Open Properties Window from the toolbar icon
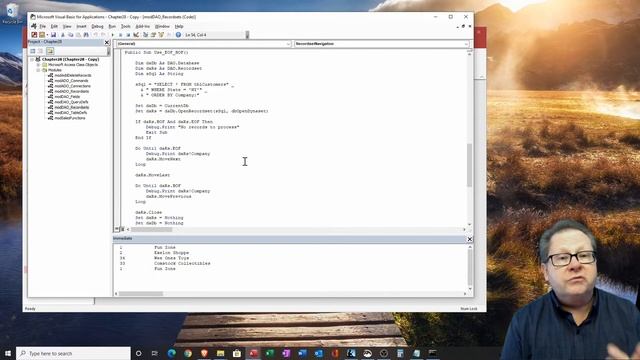640x360 pixels. tap(153, 35)
